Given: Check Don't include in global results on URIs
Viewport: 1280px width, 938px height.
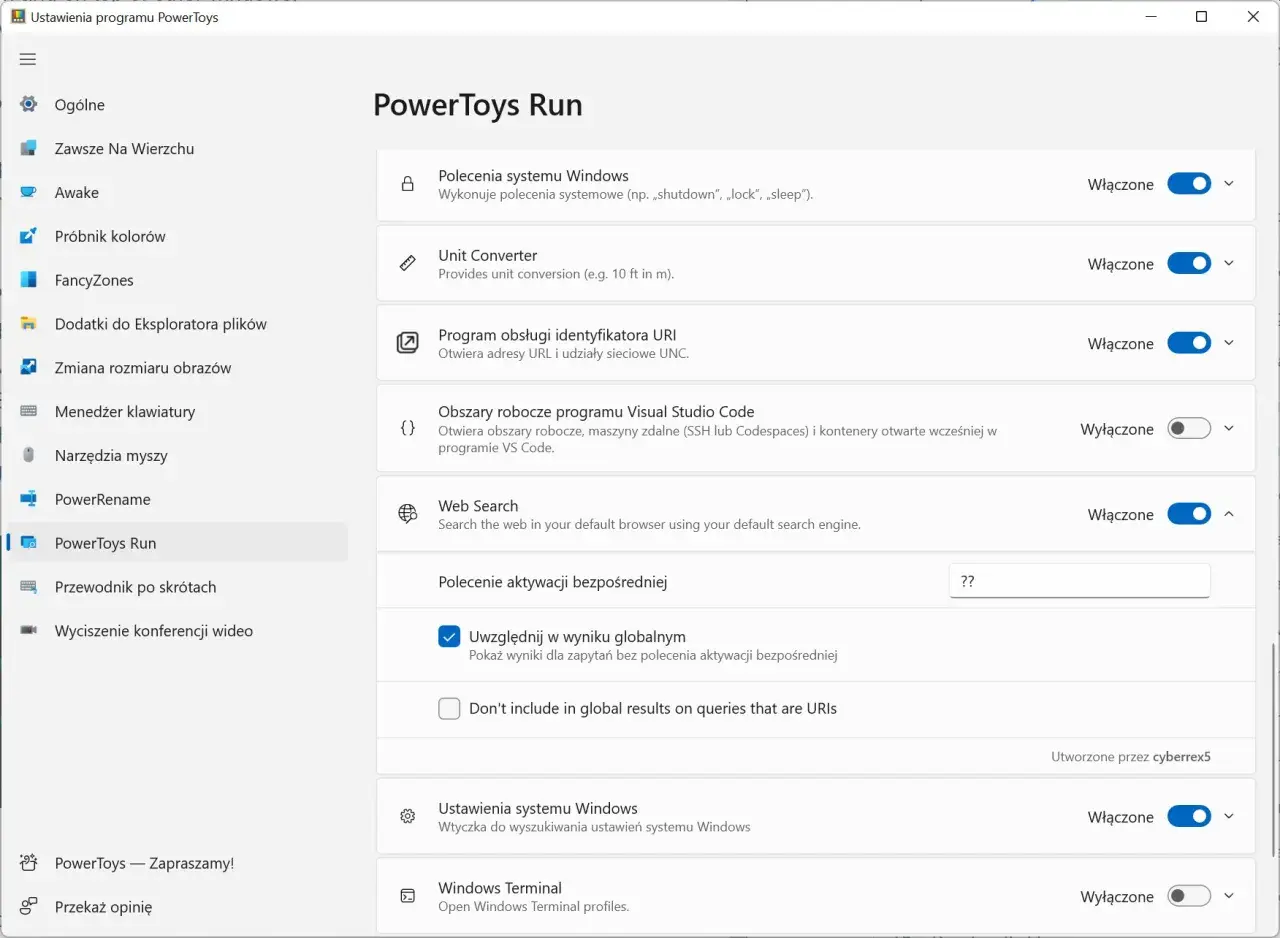Looking at the screenshot, I should tap(449, 709).
